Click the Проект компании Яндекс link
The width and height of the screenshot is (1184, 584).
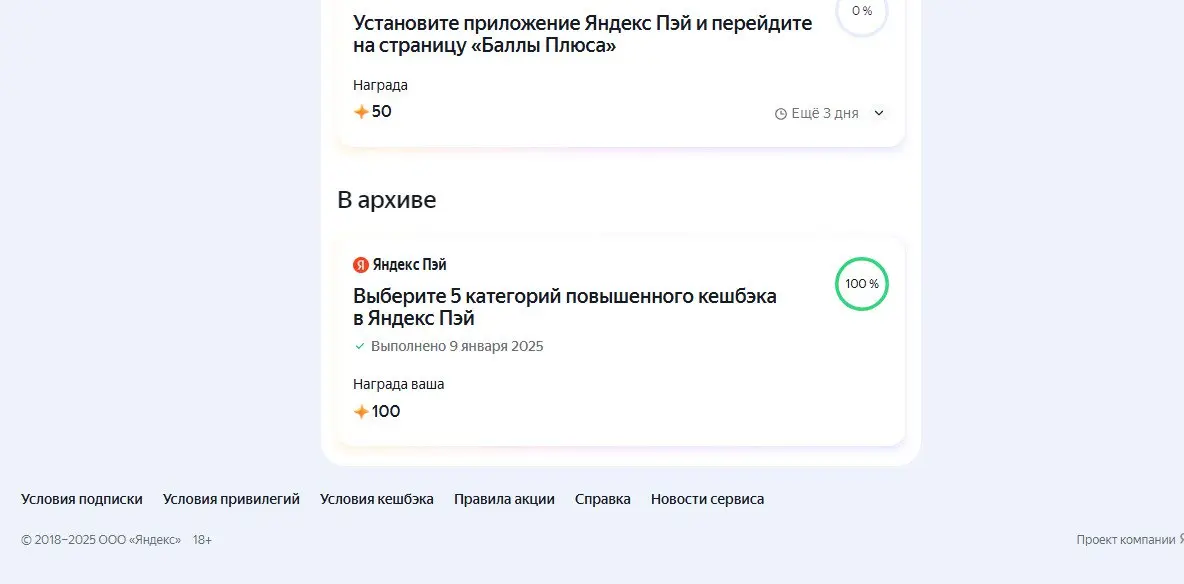point(1130,540)
